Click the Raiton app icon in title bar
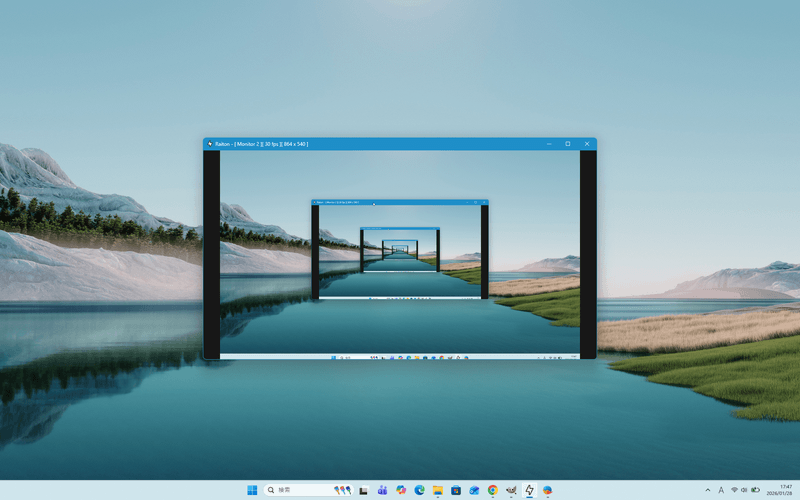 pyautogui.click(x=210, y=144)
